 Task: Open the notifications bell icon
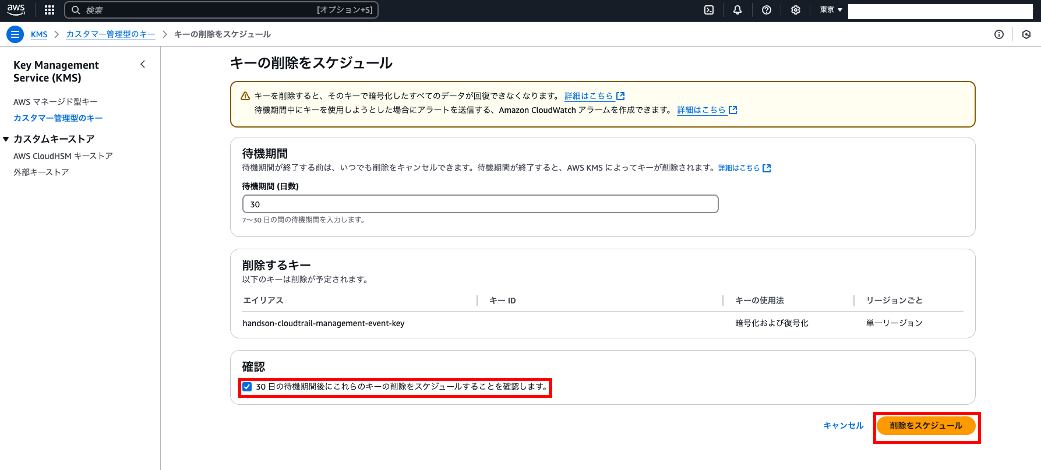[738, 10]
